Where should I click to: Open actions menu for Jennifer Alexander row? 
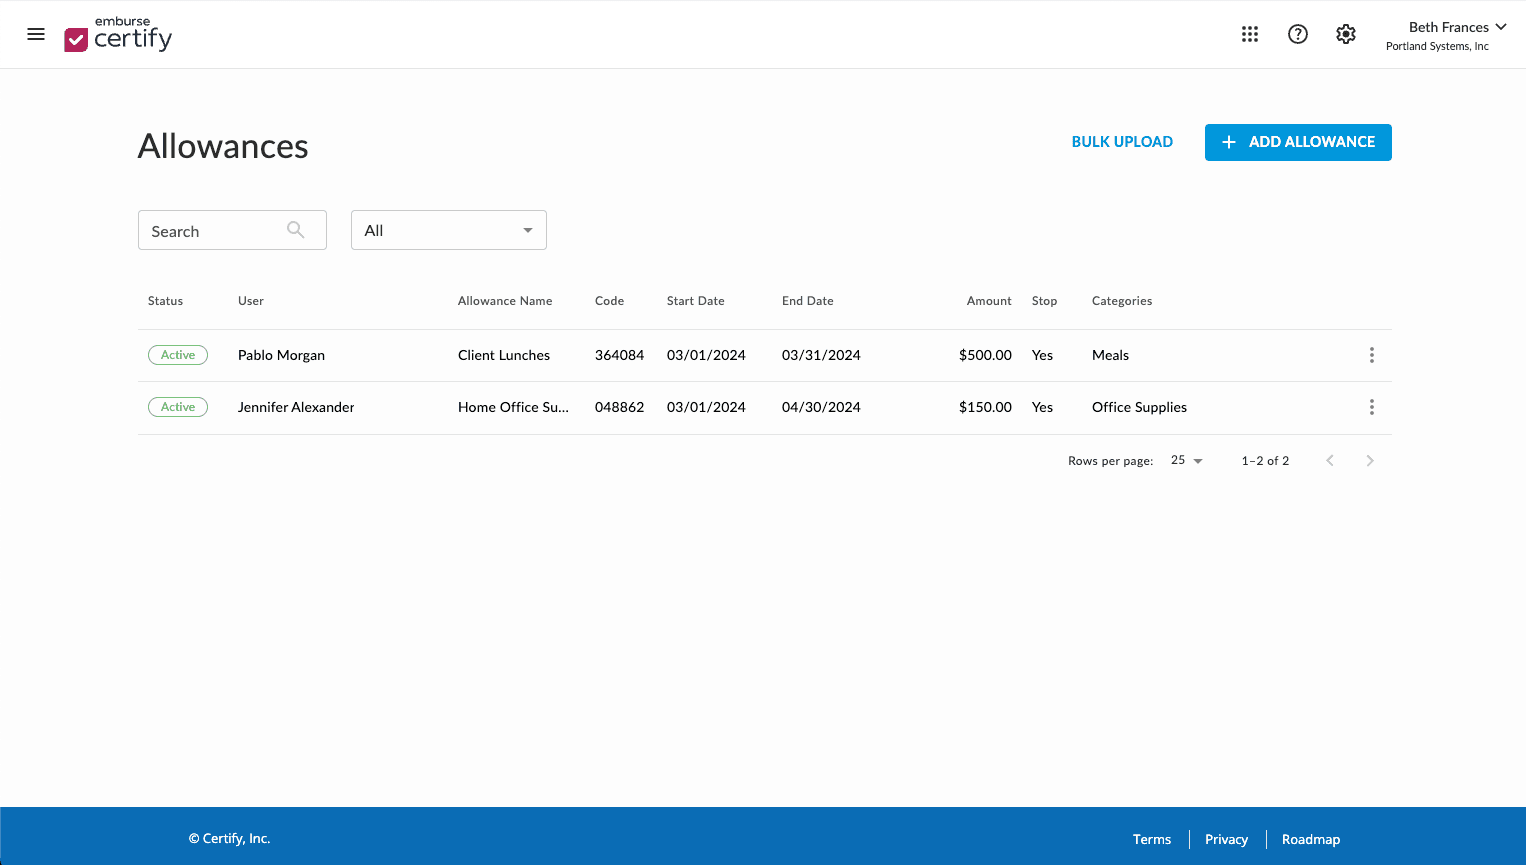1371,407
